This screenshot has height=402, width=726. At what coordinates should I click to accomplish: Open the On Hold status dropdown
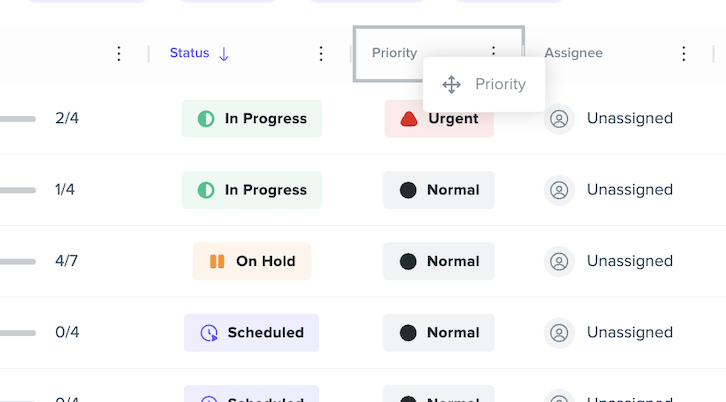[x=252, y=261]
